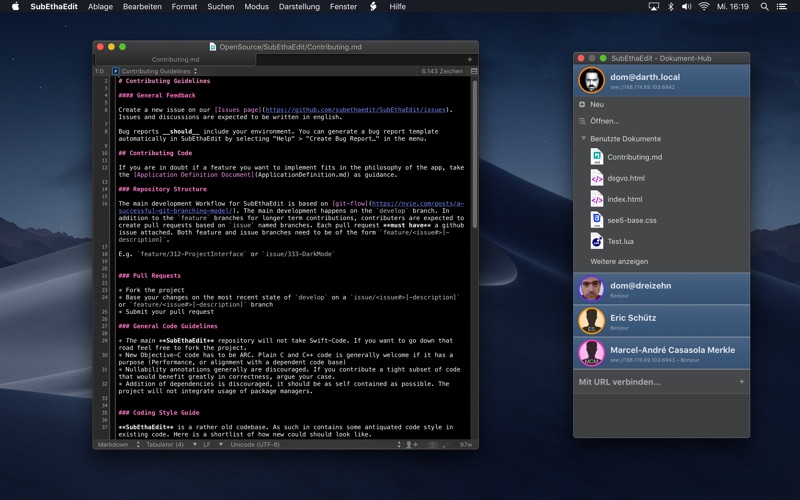Screen dimensions: 800x500
Task: Click the hash symbol icon beside Contributing Guidelines
Action: click(x=115, y=71)
